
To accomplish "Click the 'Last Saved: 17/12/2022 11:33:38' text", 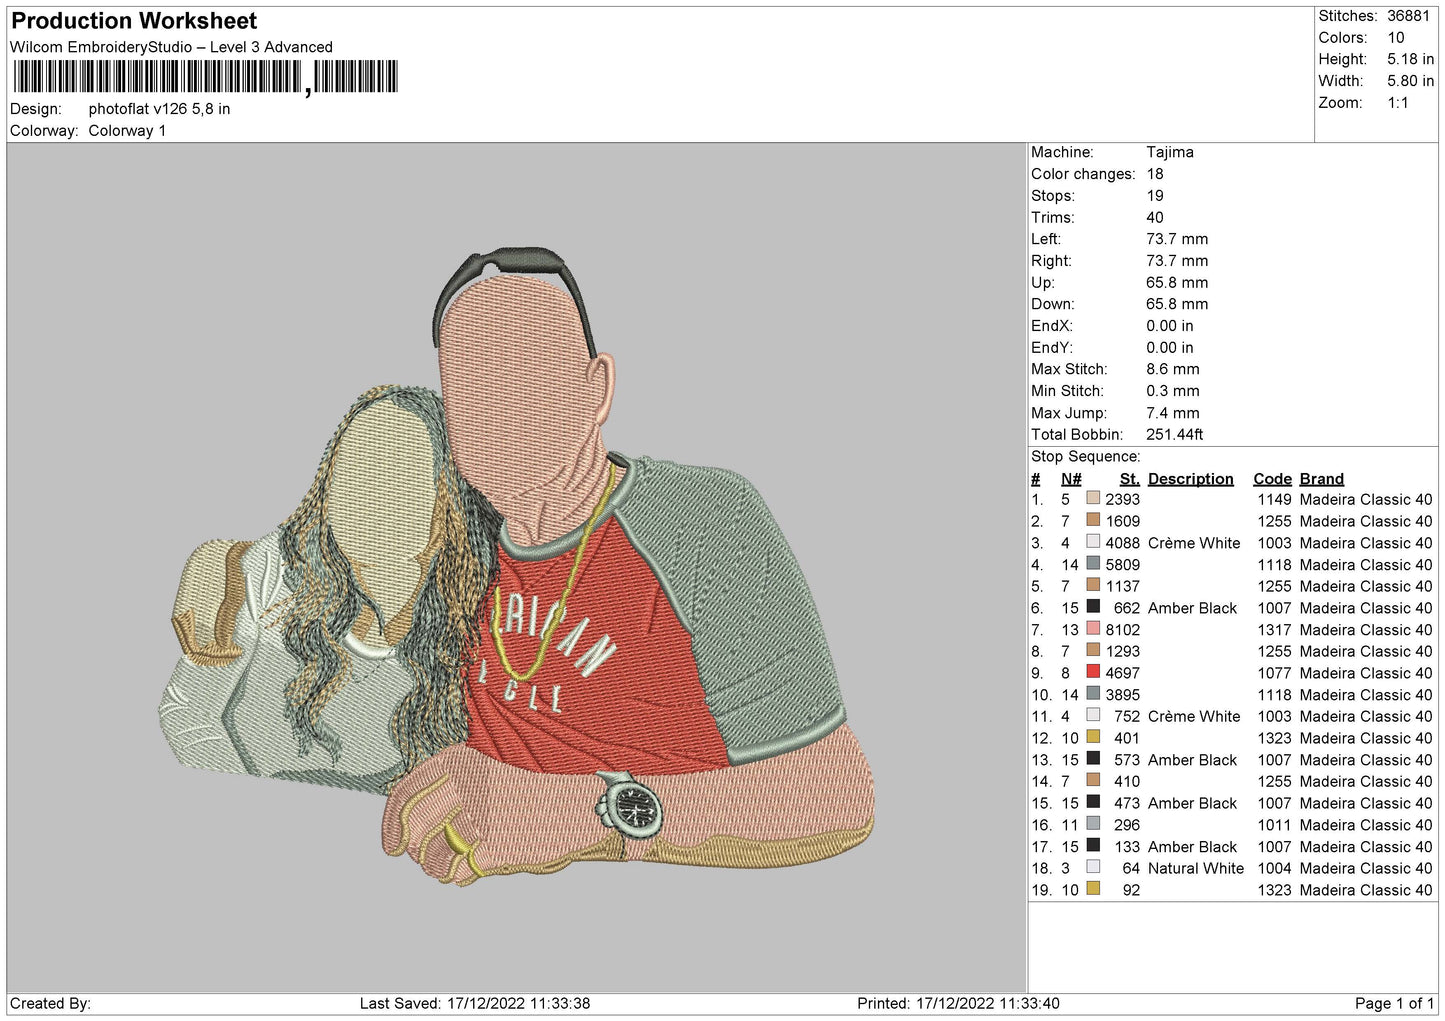I will 475,1003.
